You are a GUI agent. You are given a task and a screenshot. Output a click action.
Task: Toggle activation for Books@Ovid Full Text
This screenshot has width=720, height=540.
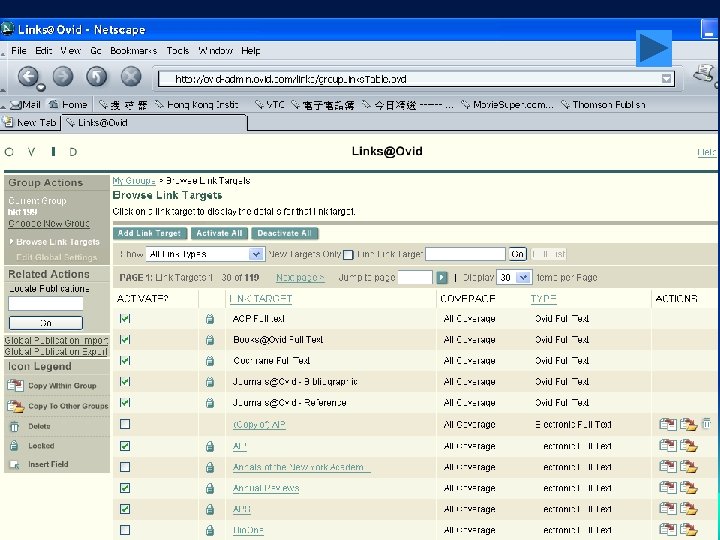click(x=125, y=339)
